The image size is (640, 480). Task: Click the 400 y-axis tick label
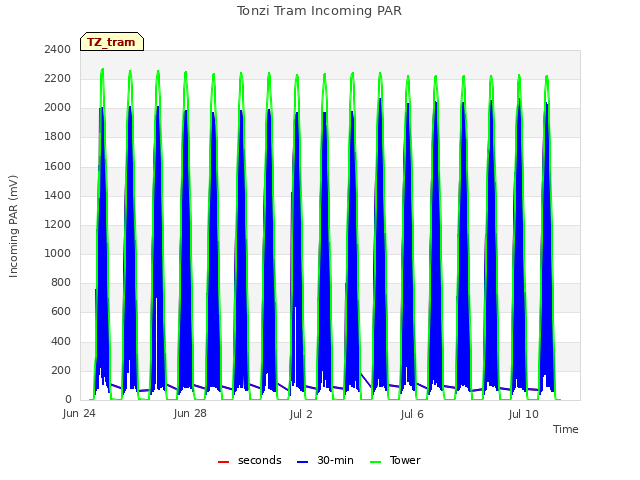click(x=61, y=341)
